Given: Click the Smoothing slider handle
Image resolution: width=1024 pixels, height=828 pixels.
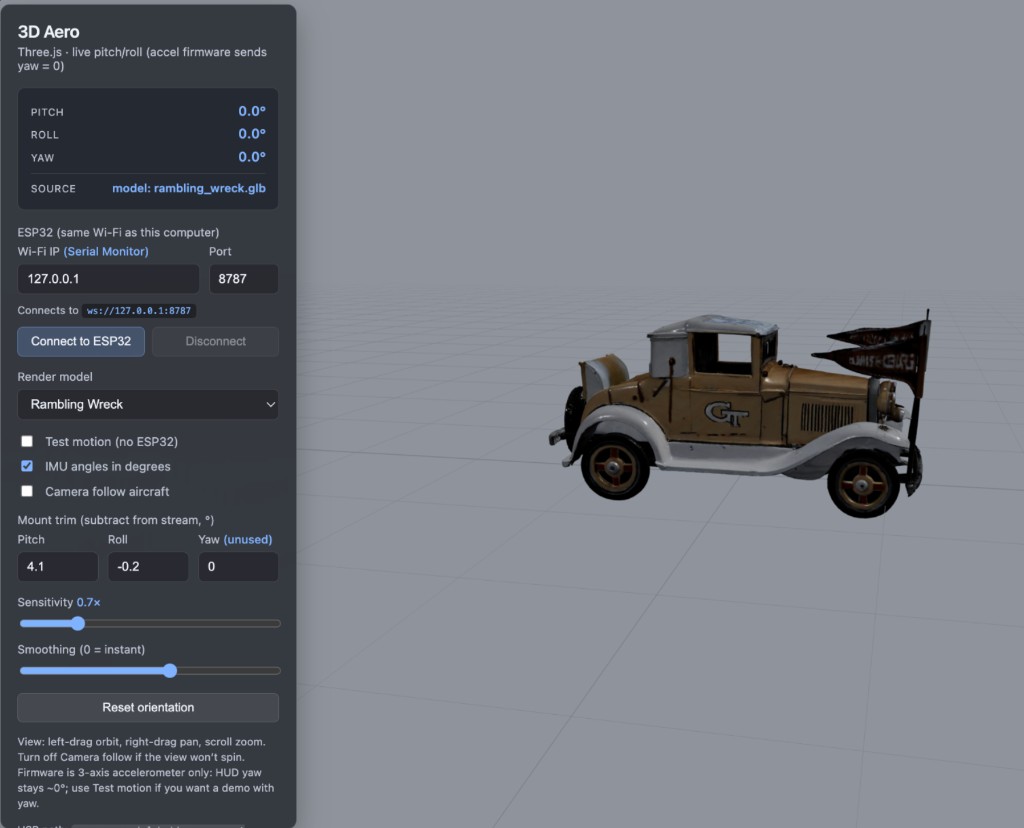Looking at the screenshot, I should (170, 671).
